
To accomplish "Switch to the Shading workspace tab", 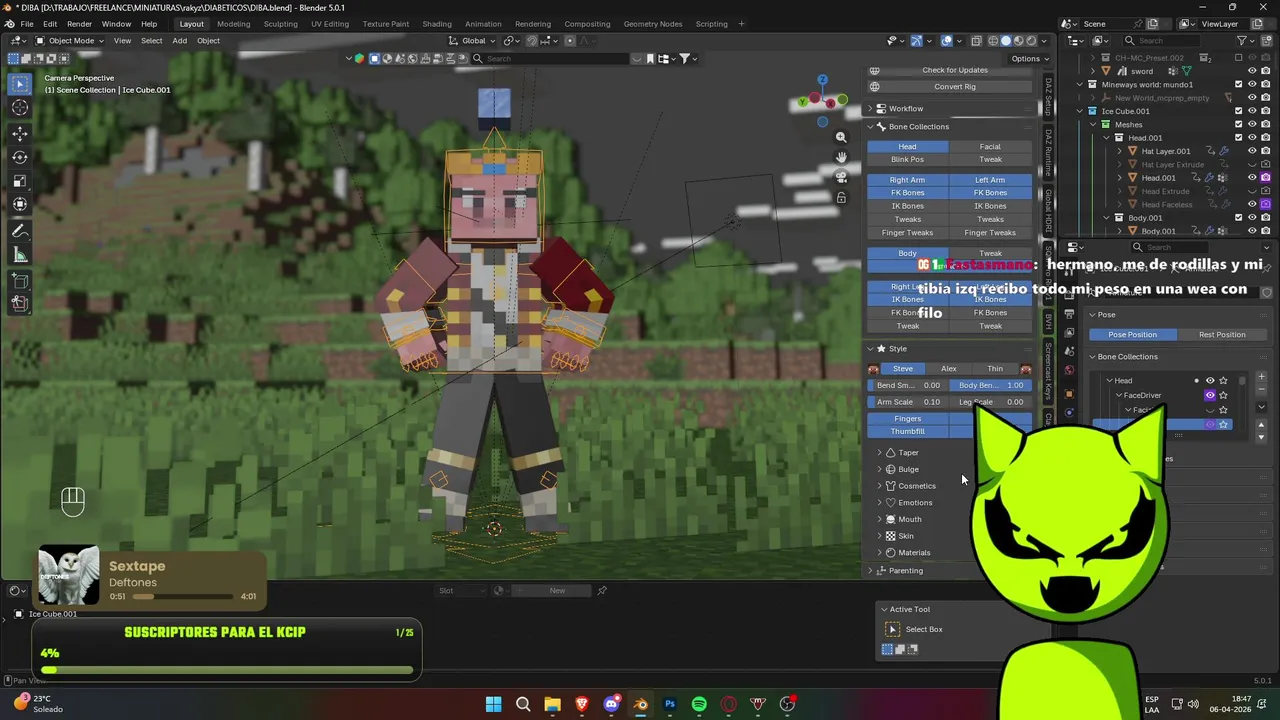I will pyautogui.click(x=437, y=24).
